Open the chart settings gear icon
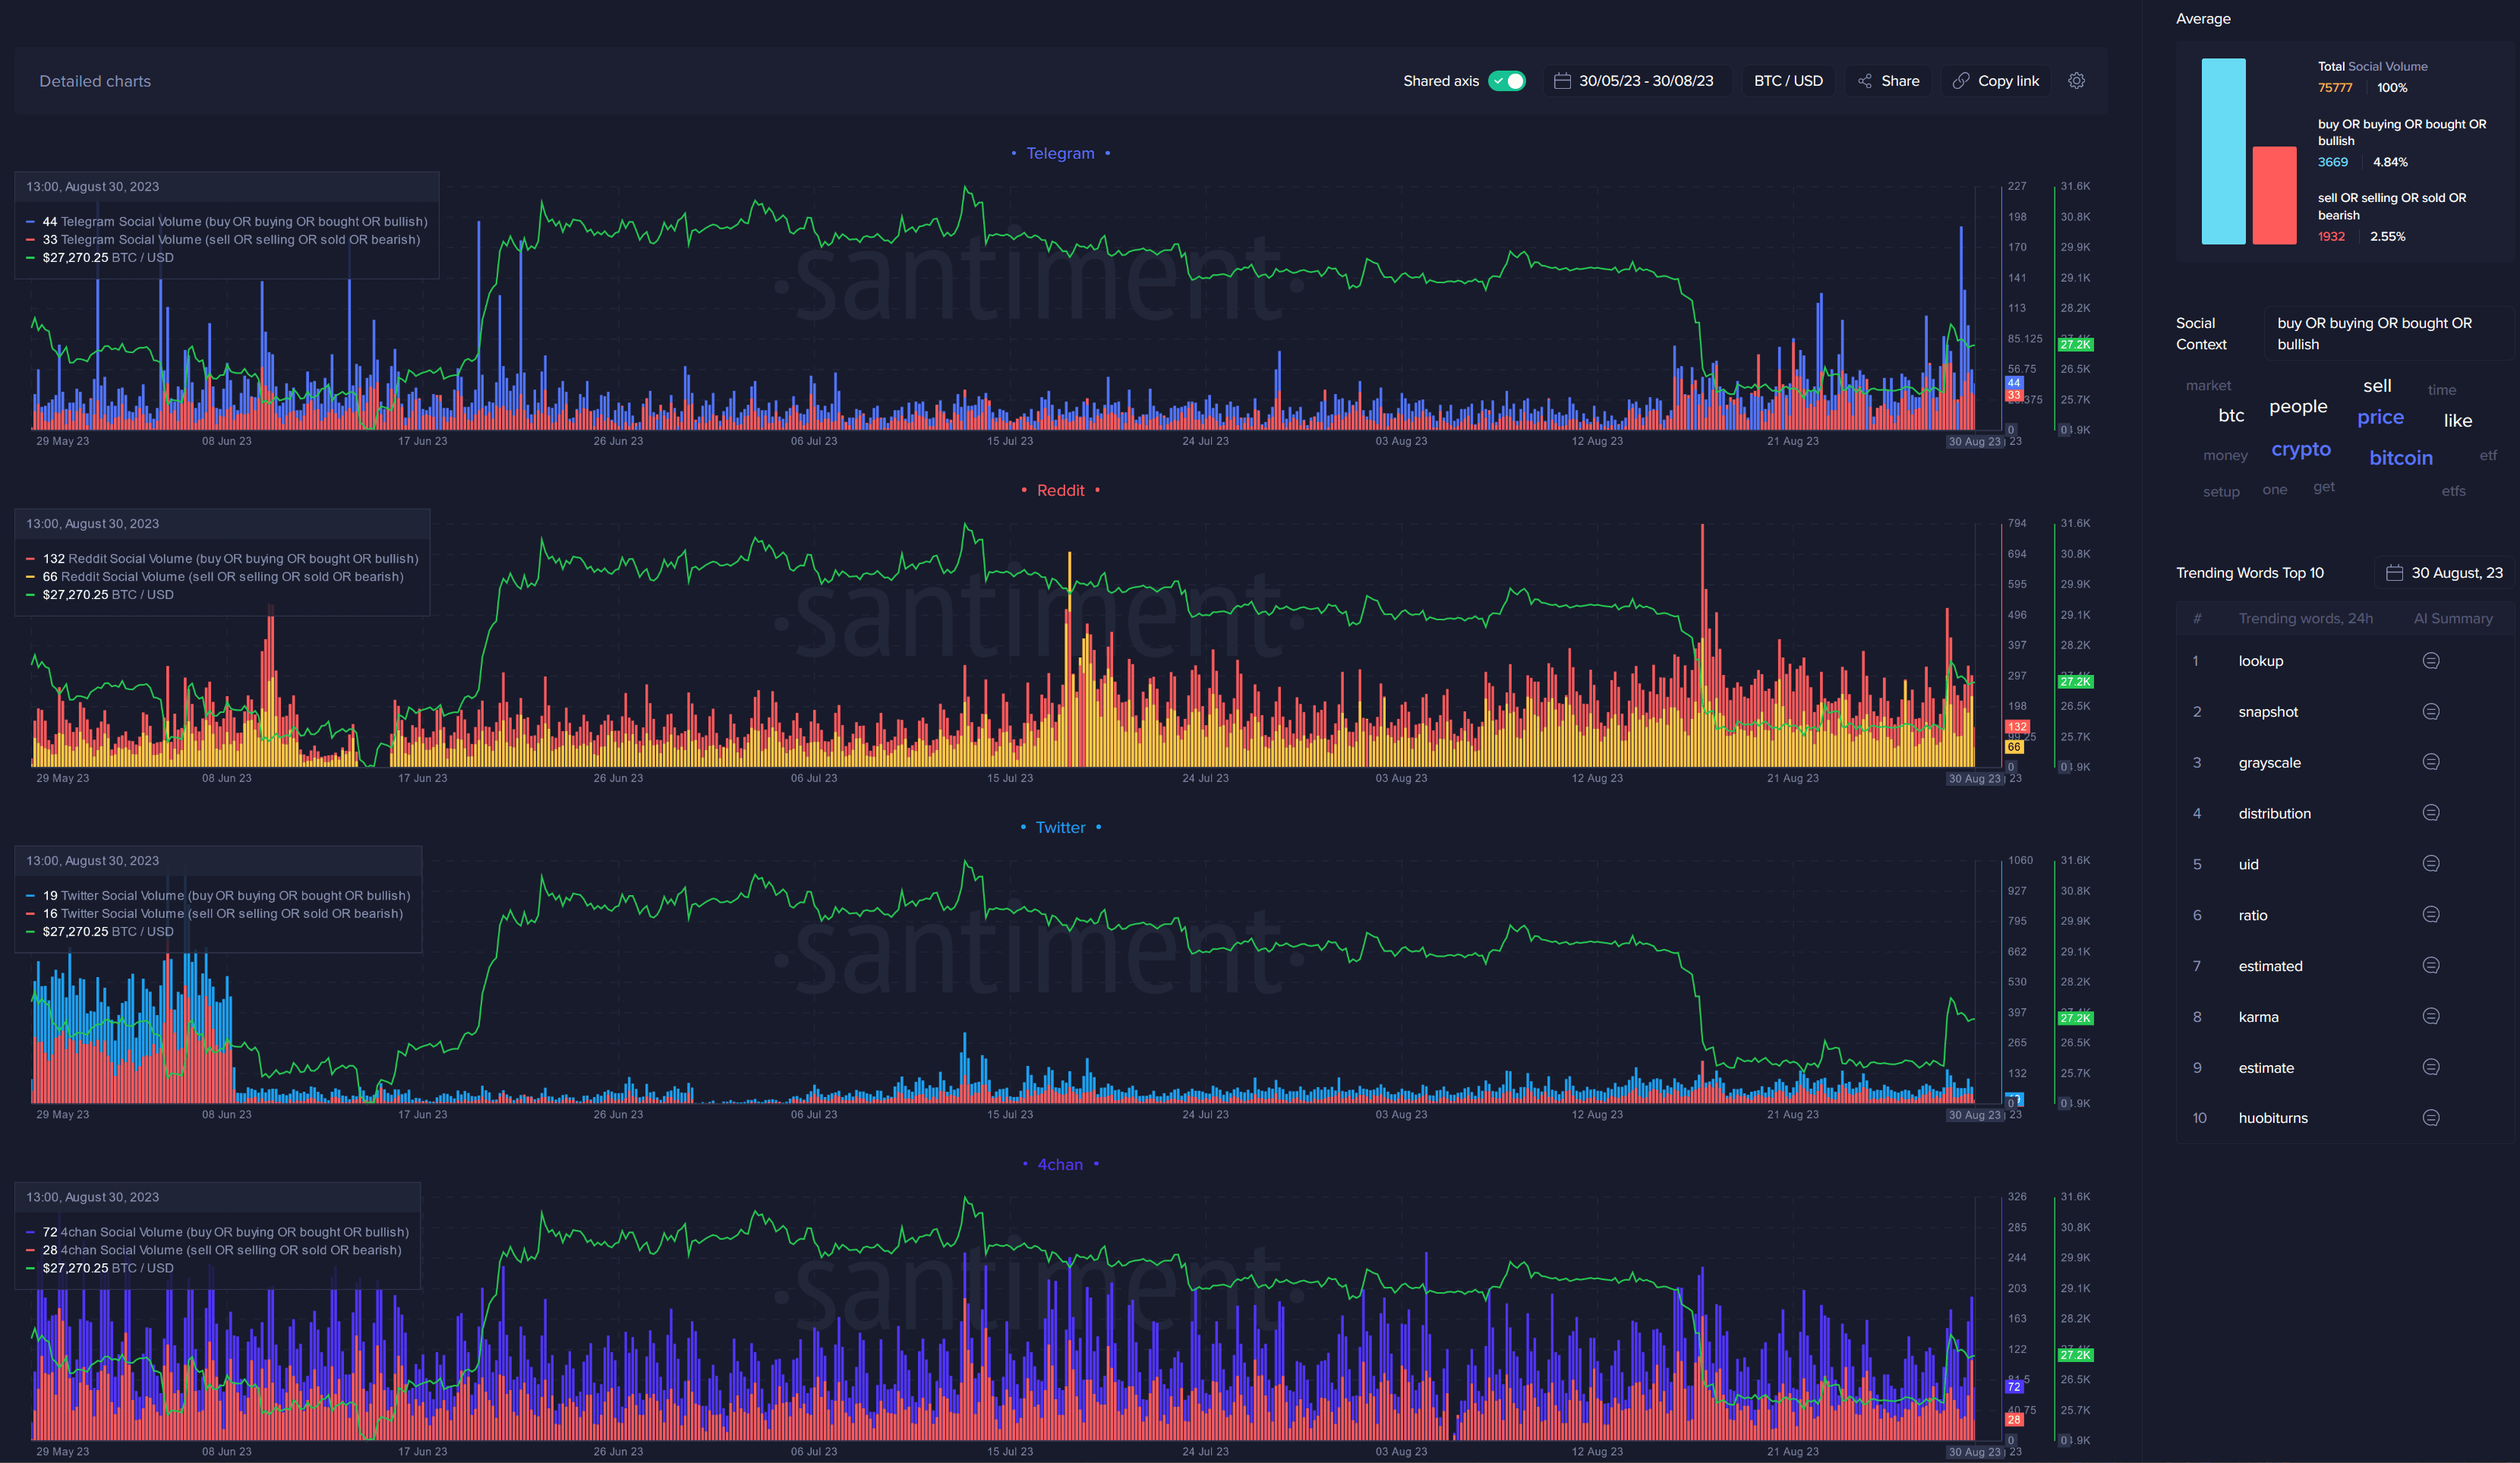This screenshot has height=1463, width=2520. point(2076,81)
